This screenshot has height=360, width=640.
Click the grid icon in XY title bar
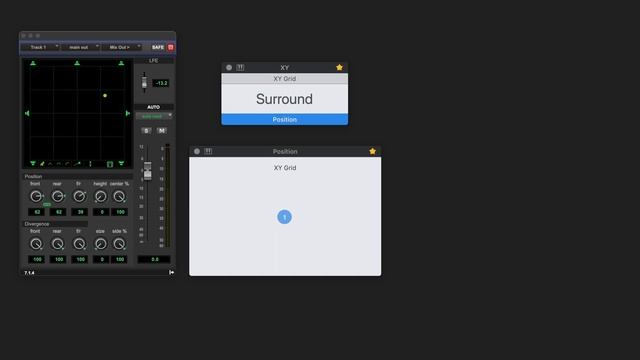pos(240,67)
